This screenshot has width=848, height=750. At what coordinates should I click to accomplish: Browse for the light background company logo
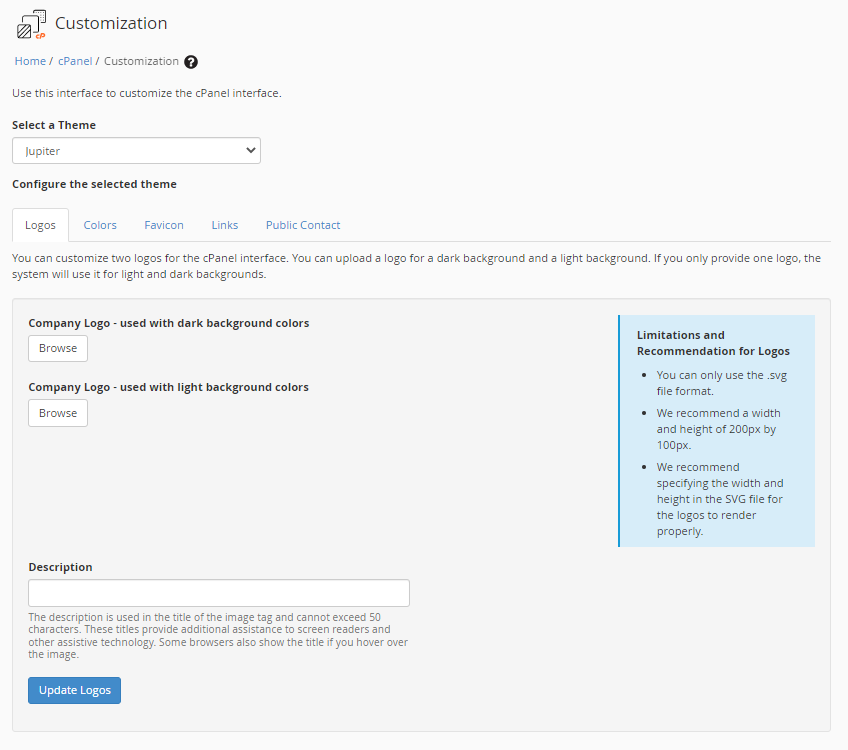coord(58,413)
